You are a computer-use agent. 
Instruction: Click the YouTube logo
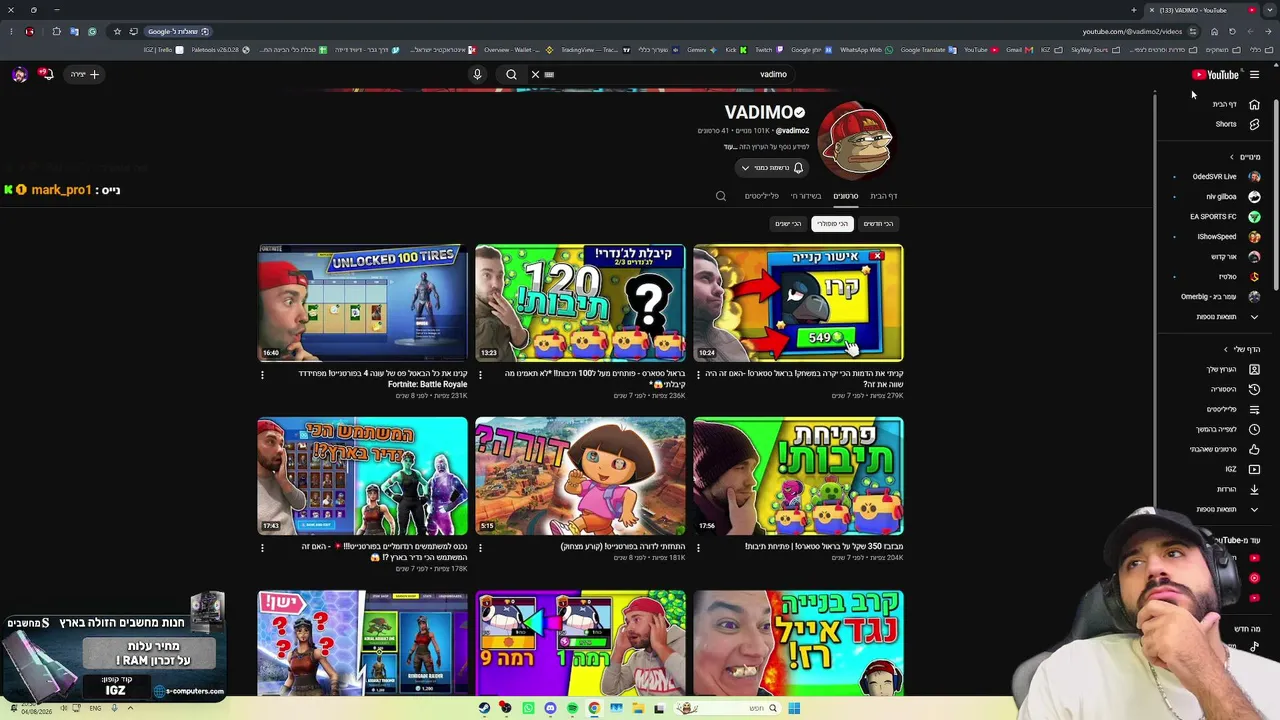tap(1215, 74)
